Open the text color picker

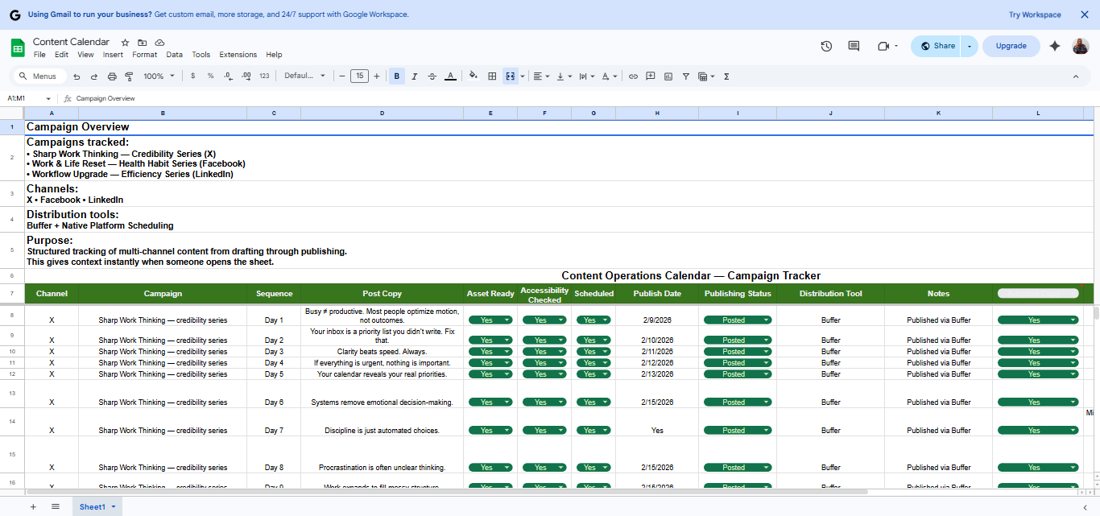(450, 76)
